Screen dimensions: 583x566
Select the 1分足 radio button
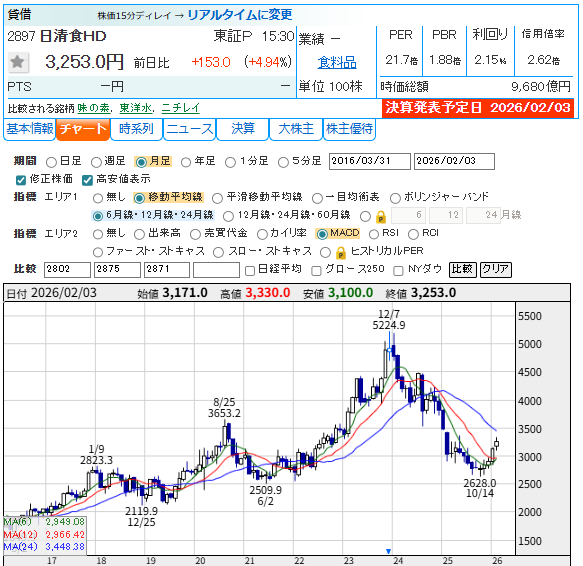231,162
